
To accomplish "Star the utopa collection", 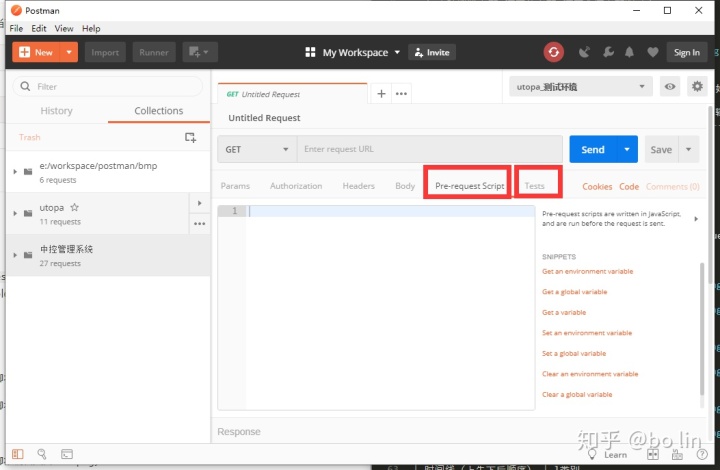I will [x=74, y=207].
